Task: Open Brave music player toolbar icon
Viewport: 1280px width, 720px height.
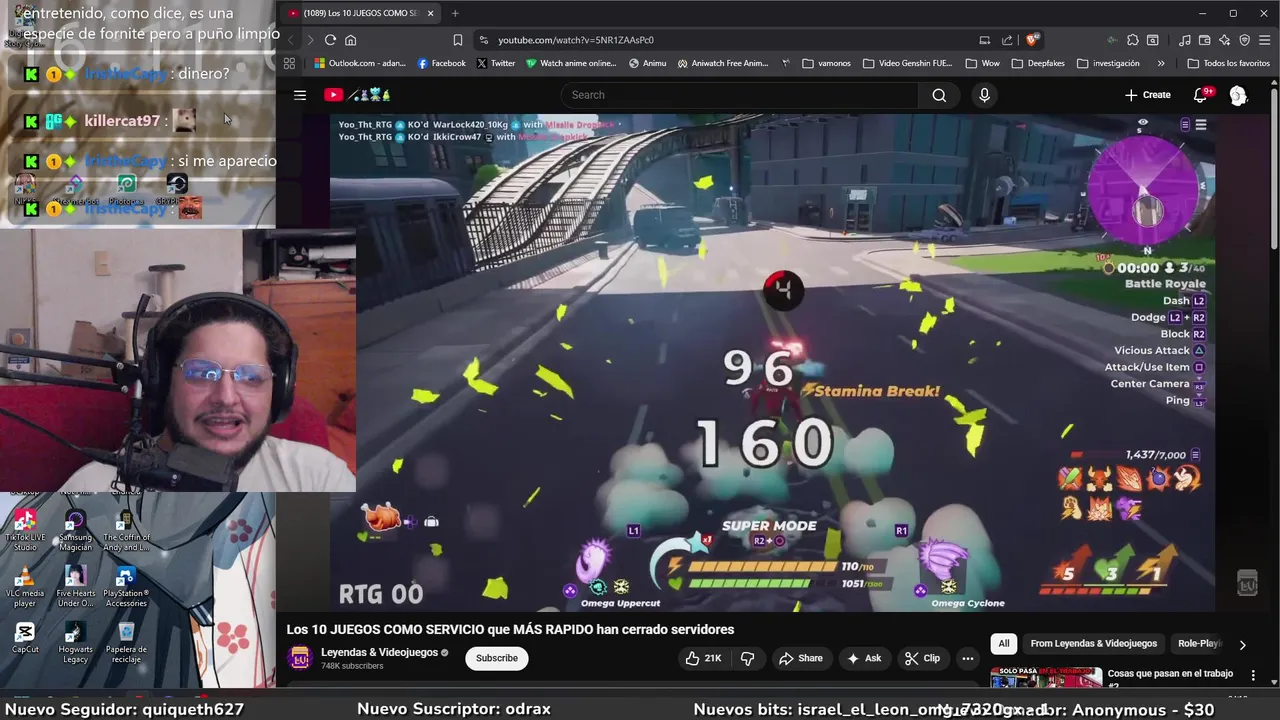Action: [x=1184, y=40]
